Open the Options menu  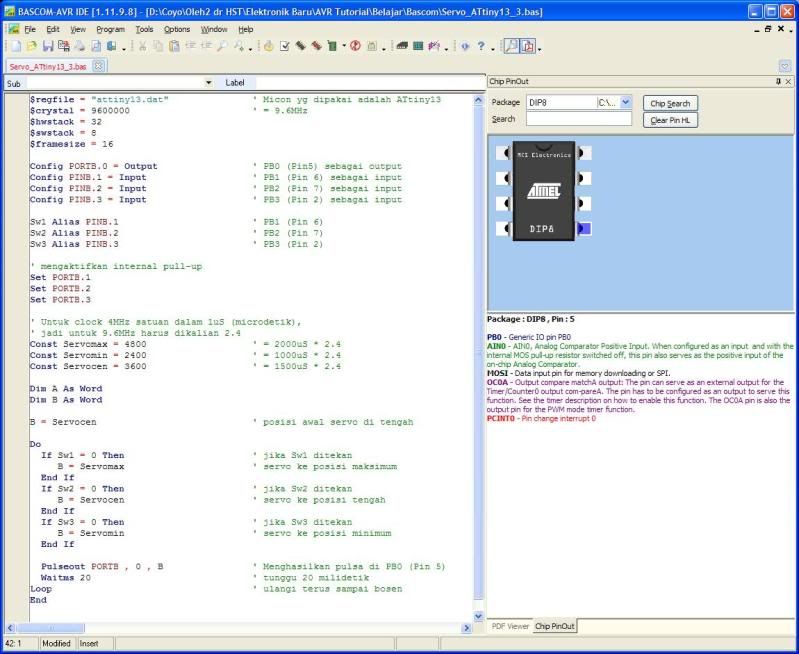pos(177,30)
